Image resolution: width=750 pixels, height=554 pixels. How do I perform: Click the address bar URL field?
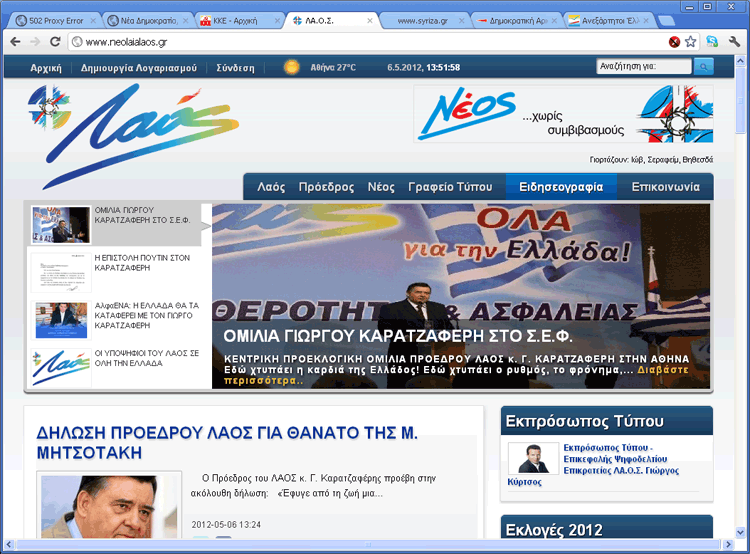pyautogui.click(x=368, y=42)
